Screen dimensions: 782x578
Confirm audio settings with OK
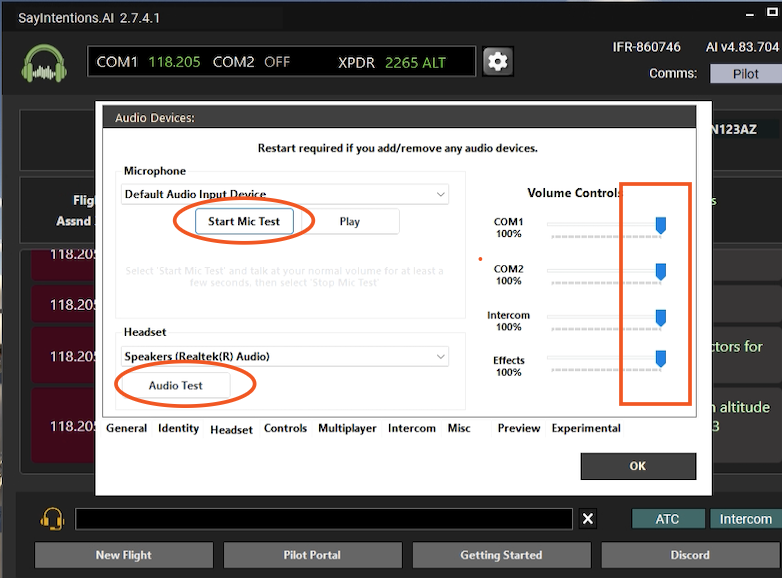point(638,466)
